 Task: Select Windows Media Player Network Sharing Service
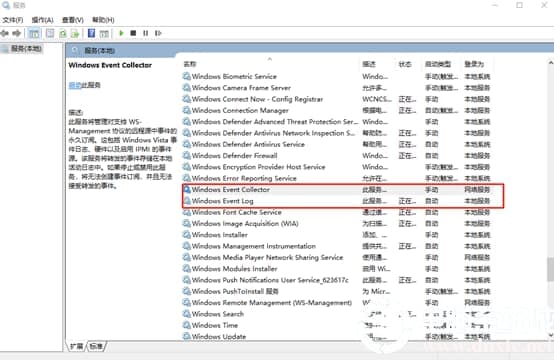pos(337,257)
